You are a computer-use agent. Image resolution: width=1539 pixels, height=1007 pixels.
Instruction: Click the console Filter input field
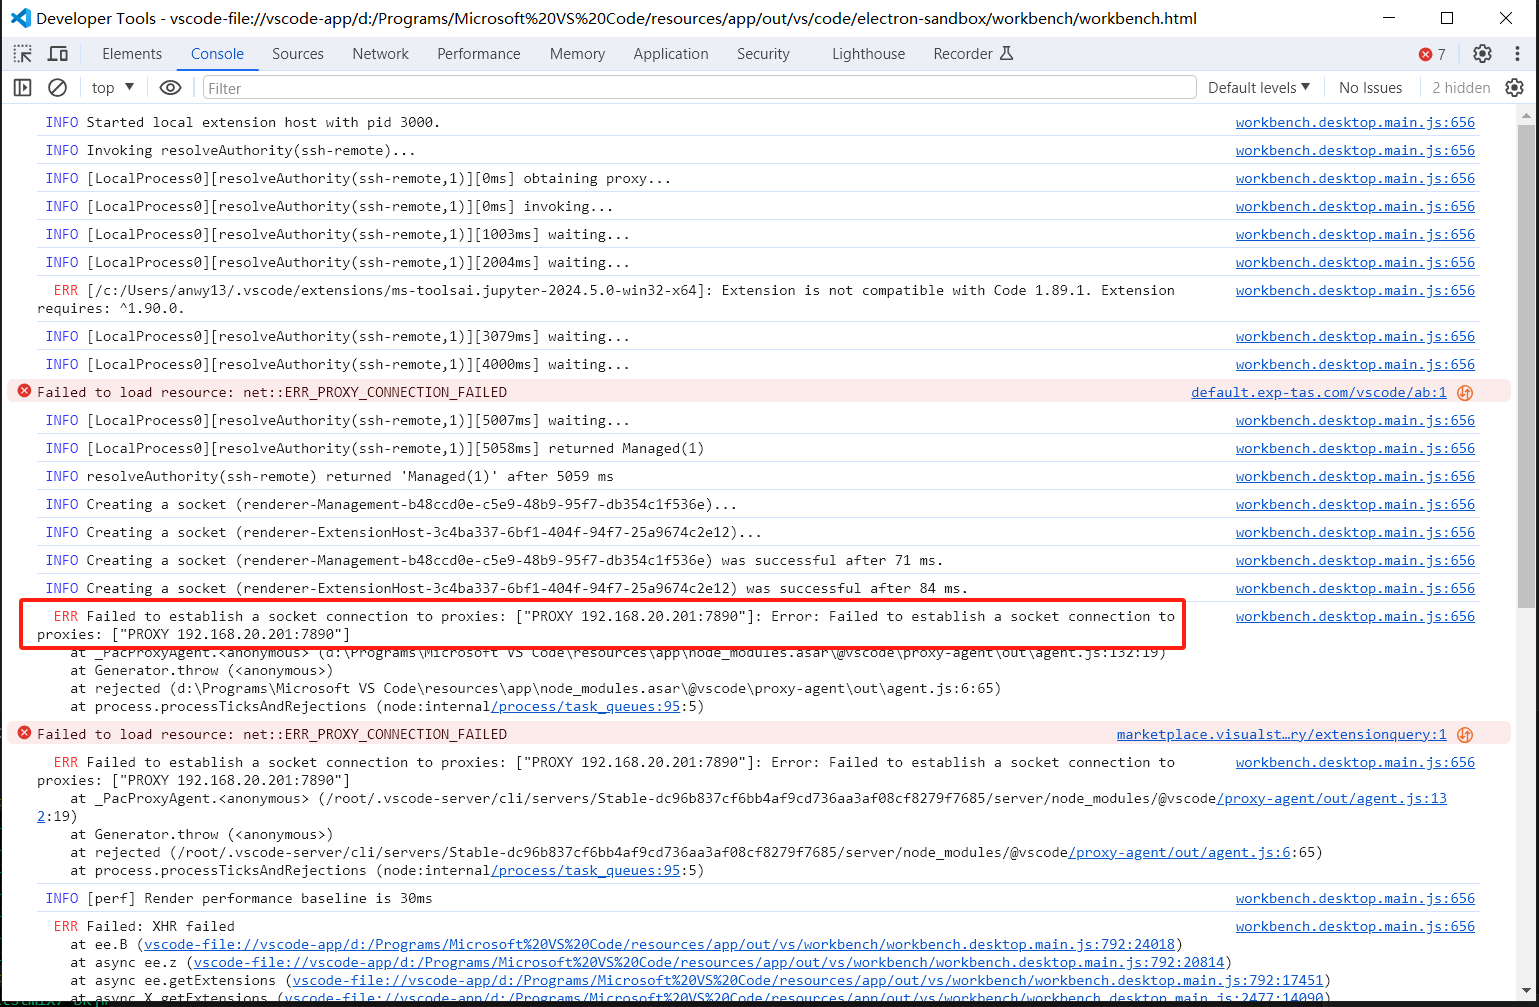click(x=699, y=88)
